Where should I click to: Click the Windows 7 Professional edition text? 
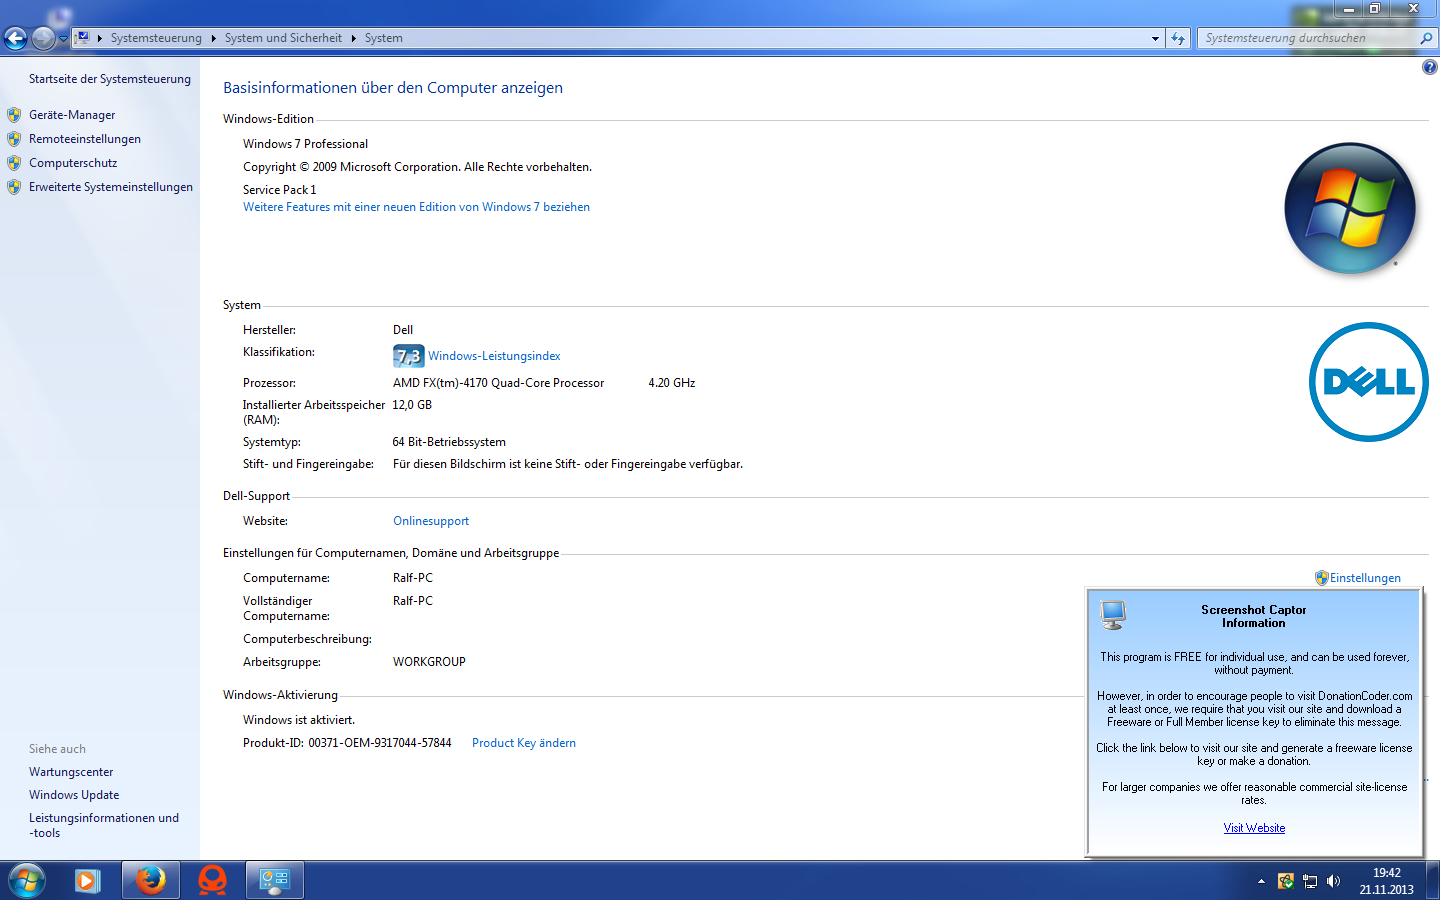(x=305, y=144)
